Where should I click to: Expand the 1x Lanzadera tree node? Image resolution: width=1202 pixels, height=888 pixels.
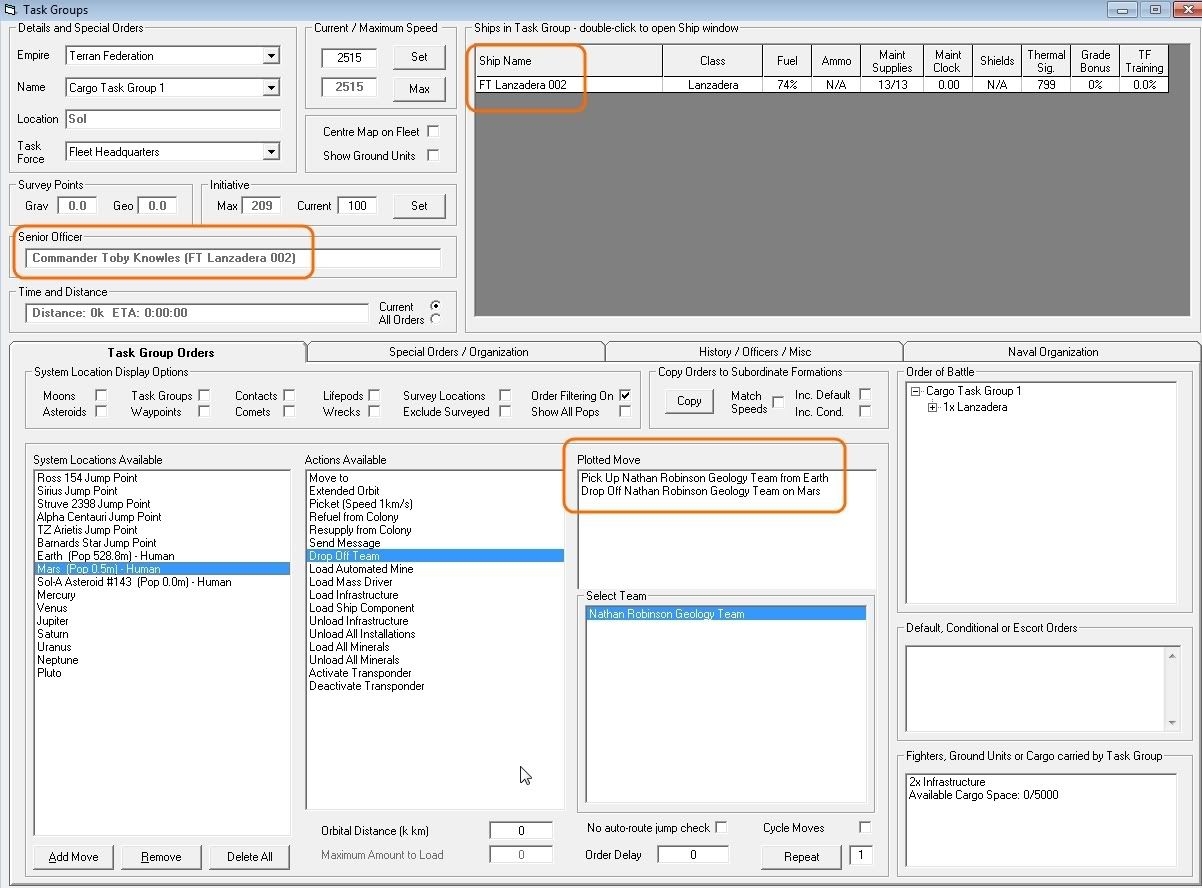tap(933, 407)
